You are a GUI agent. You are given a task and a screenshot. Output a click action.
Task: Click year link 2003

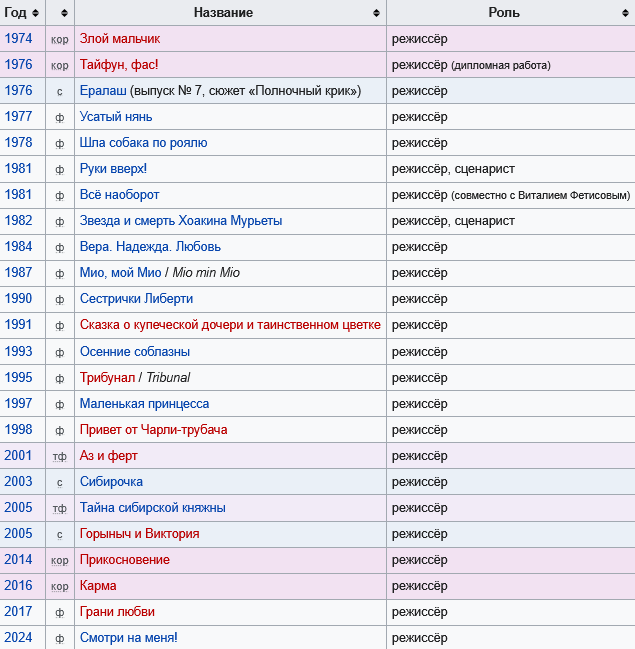point(18,482)
